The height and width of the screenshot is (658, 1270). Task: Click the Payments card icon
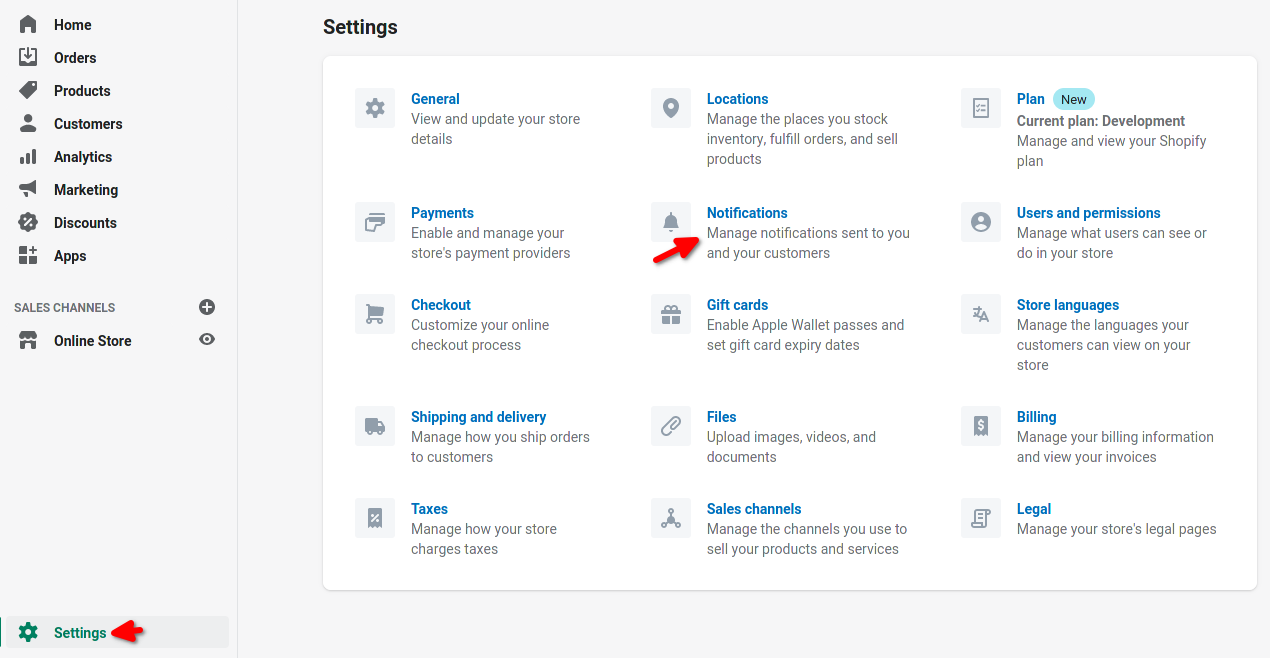[374, 221]
